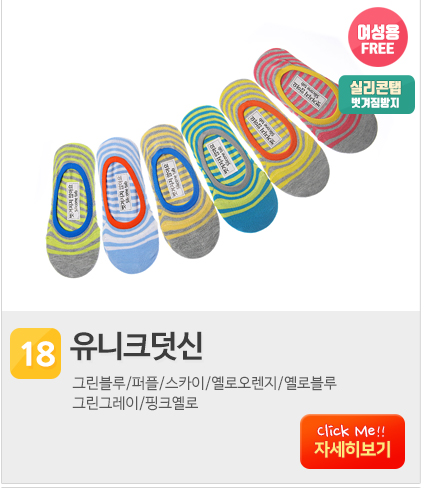Click the 그린블루 color option text

tap(98, 383)
